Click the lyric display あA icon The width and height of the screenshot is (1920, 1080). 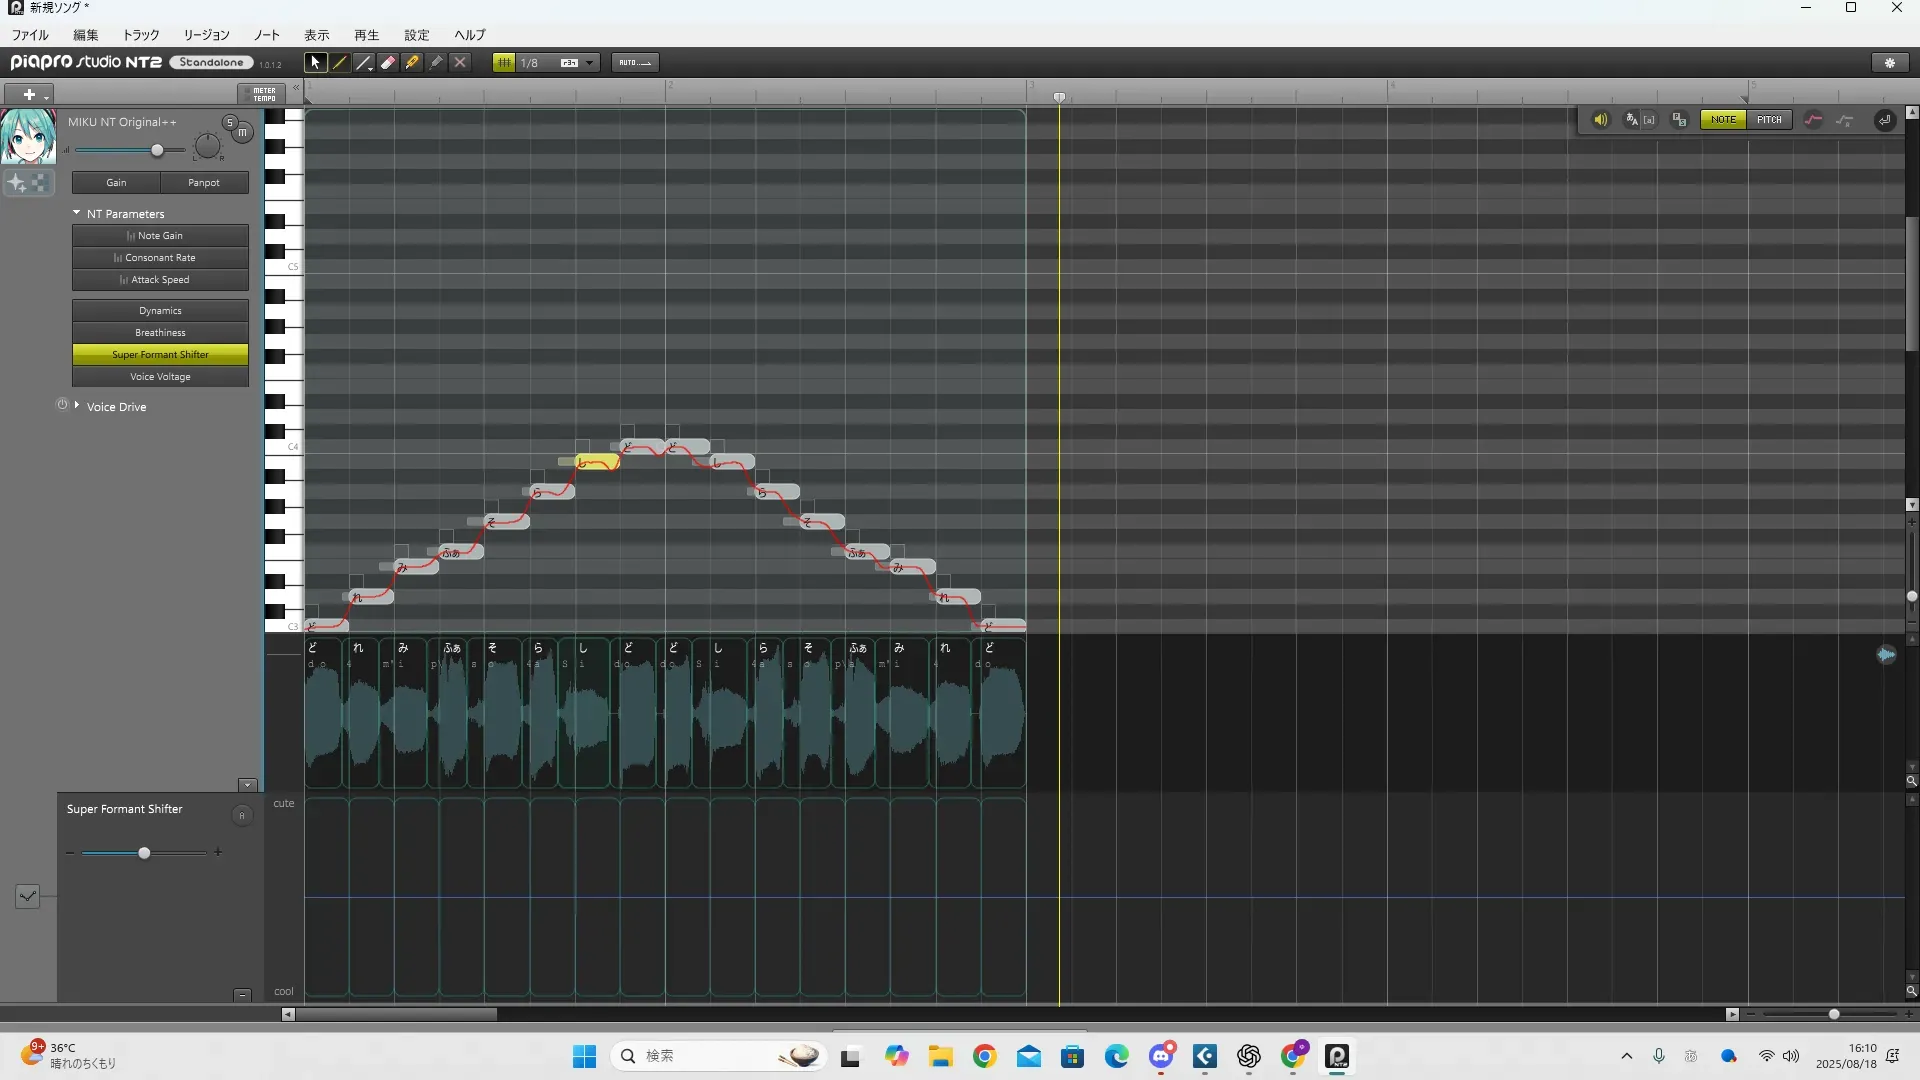(1633, 120)
